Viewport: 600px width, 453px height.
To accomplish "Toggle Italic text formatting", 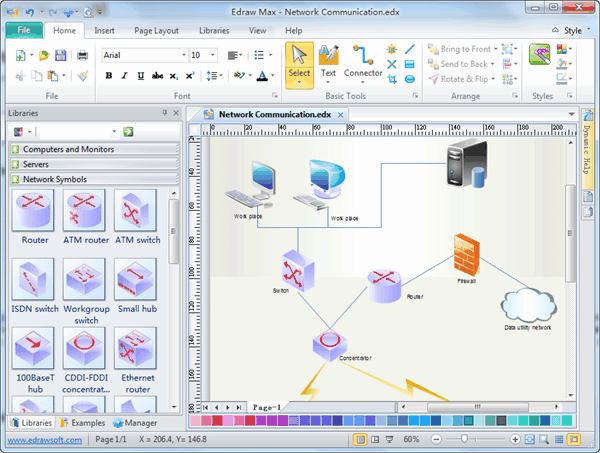I will 124,75.
